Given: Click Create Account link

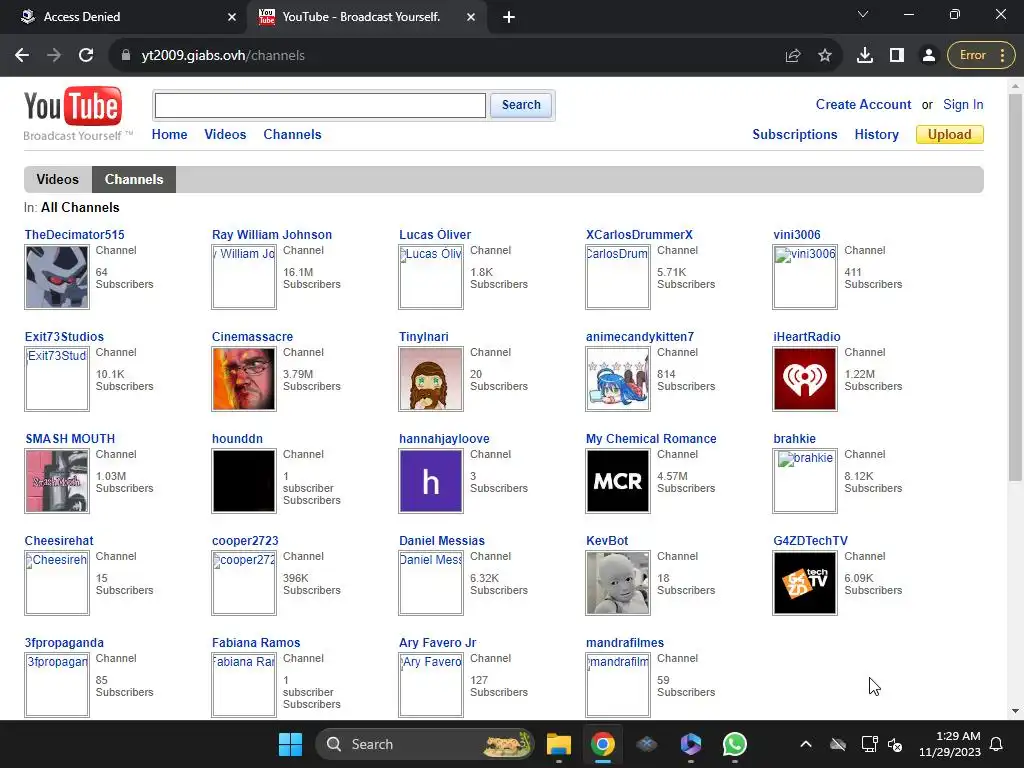Looking at the screenshot, I should pyautogui.click(x=863, y=104).
